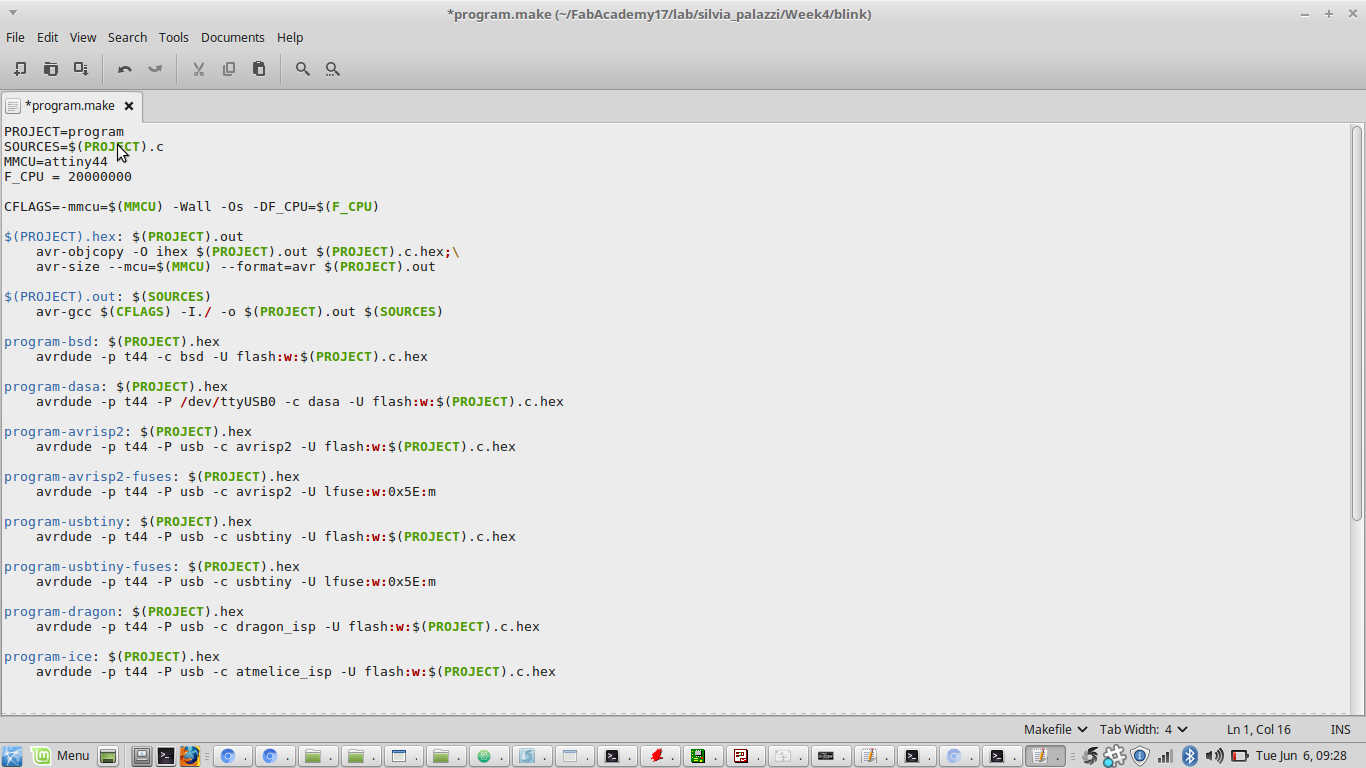Click the vertical scrollbar thumb
The width and height of the screenshot is (1366, 768).
(x=1357, y=322)
